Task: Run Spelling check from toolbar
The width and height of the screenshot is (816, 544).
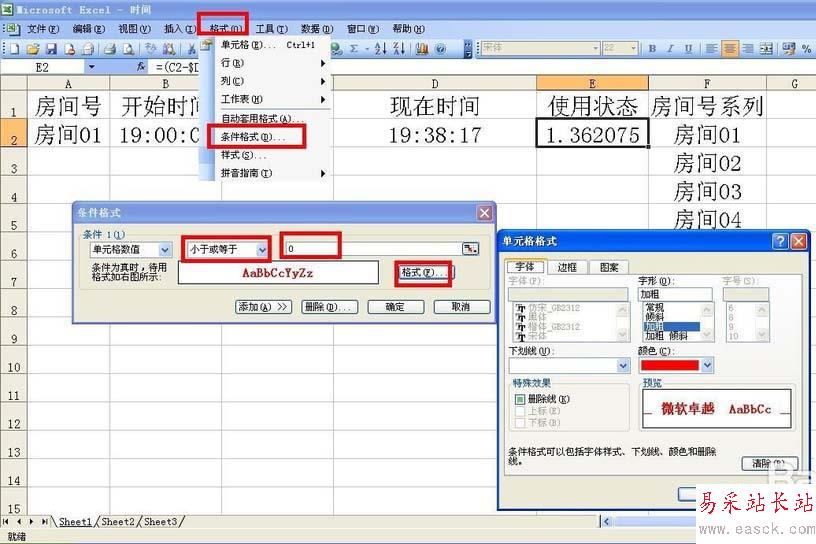Action: pos(150,49)
